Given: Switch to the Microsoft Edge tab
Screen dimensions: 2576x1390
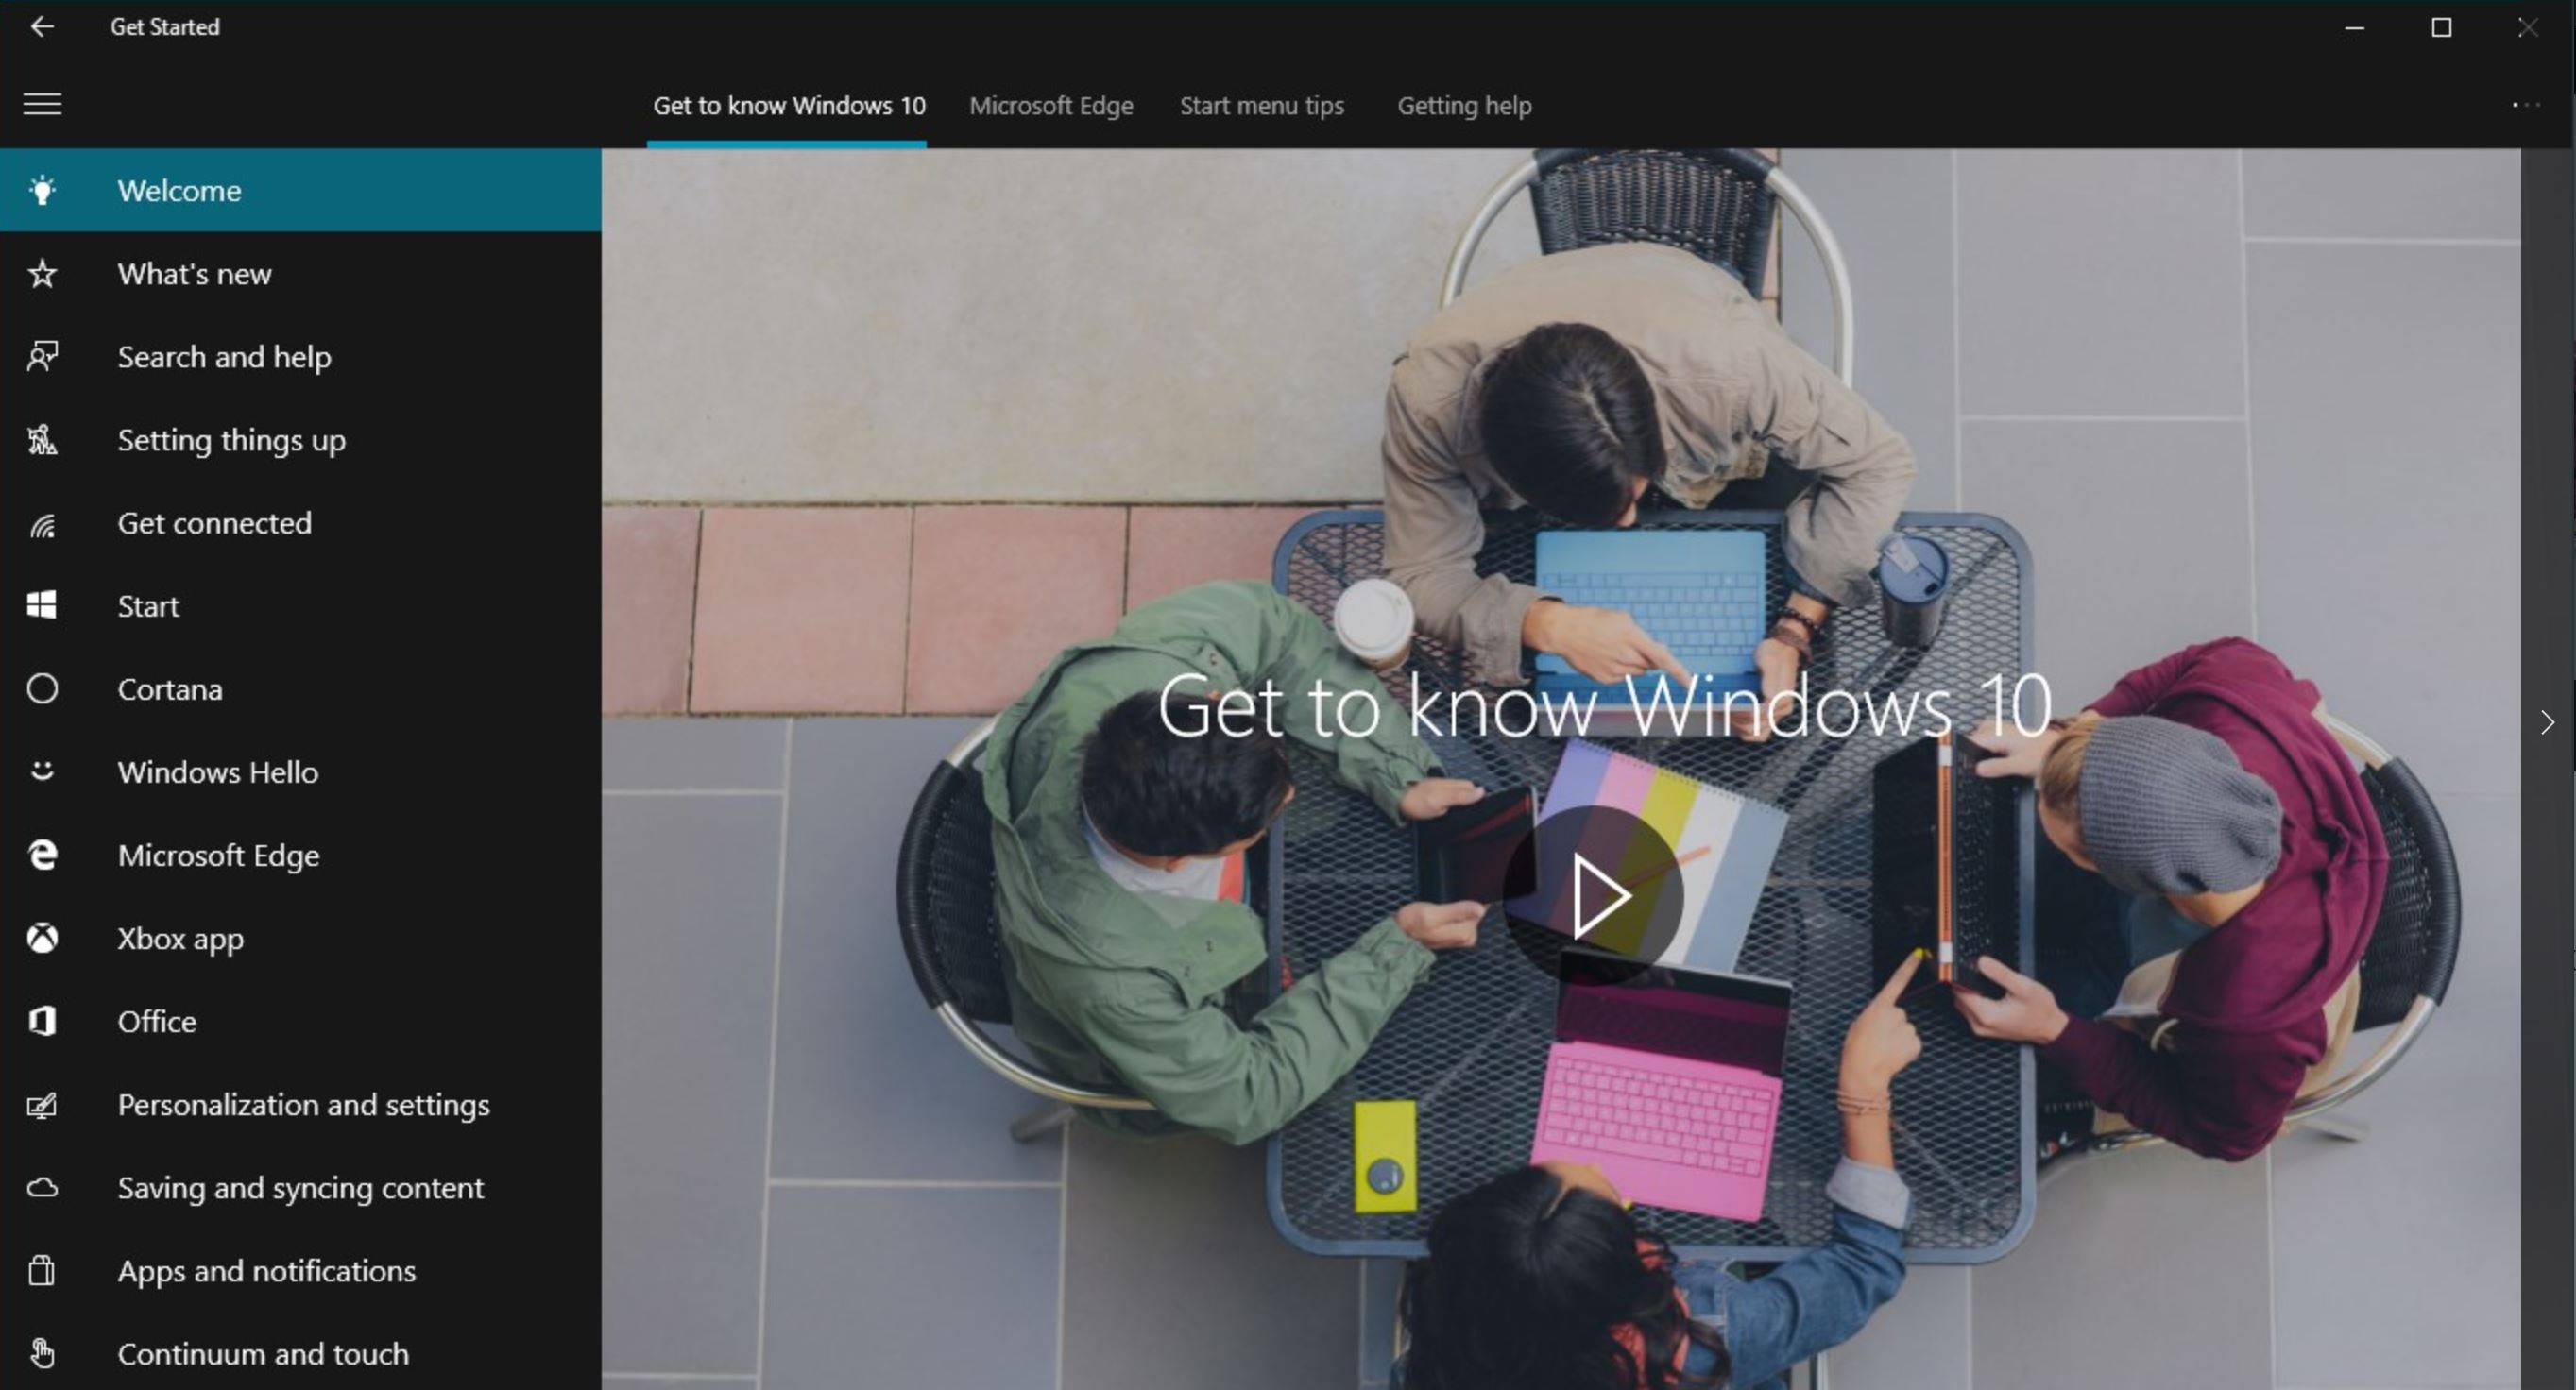Looking at the screenshot, I should (x=1051, y=106).
